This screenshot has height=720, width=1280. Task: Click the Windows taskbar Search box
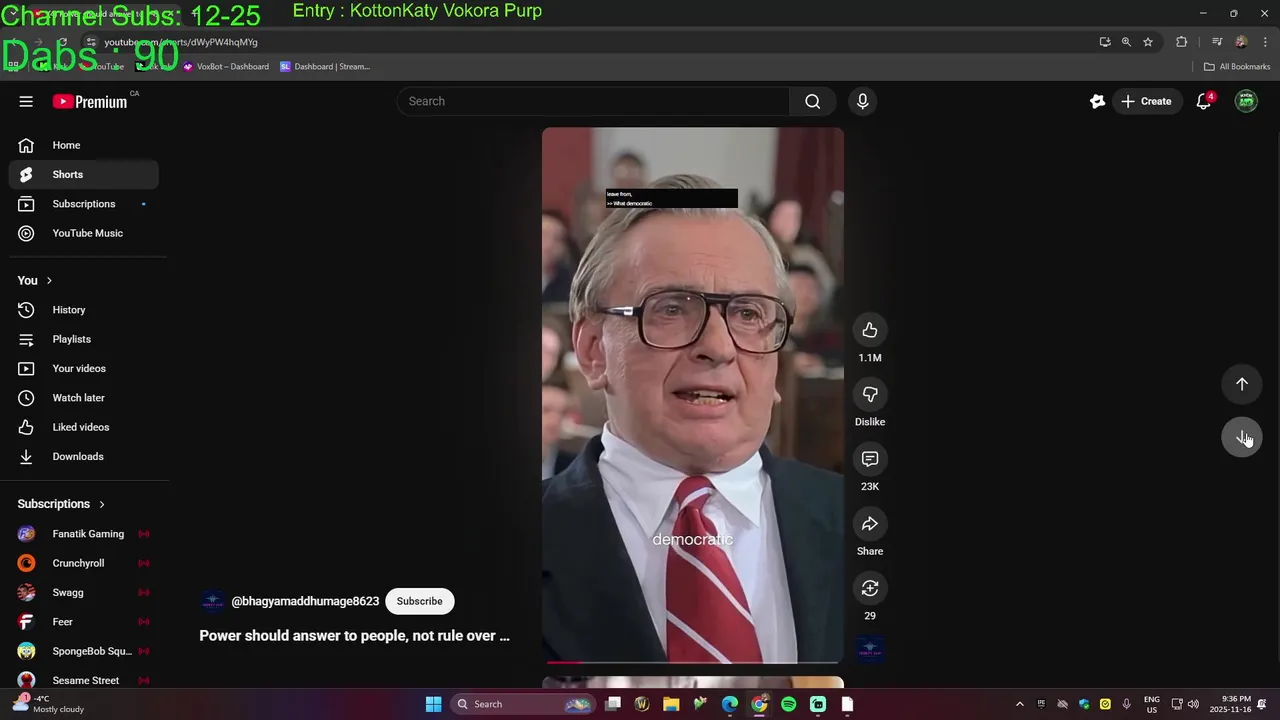[523, 704]
